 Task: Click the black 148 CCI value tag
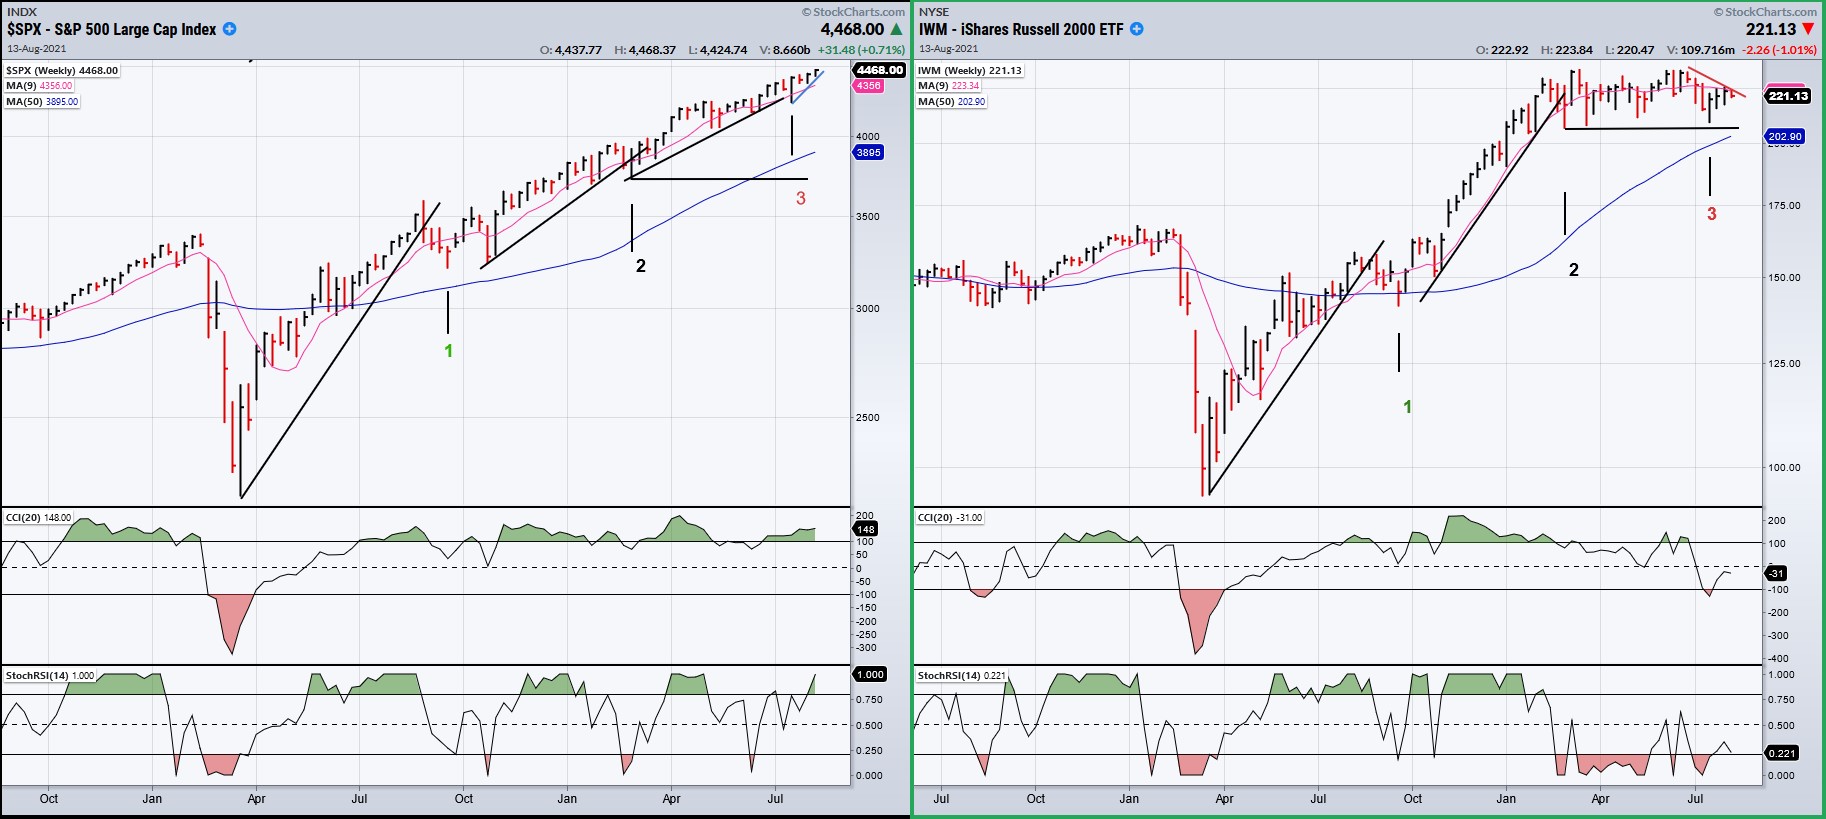[x=866, y=529]
